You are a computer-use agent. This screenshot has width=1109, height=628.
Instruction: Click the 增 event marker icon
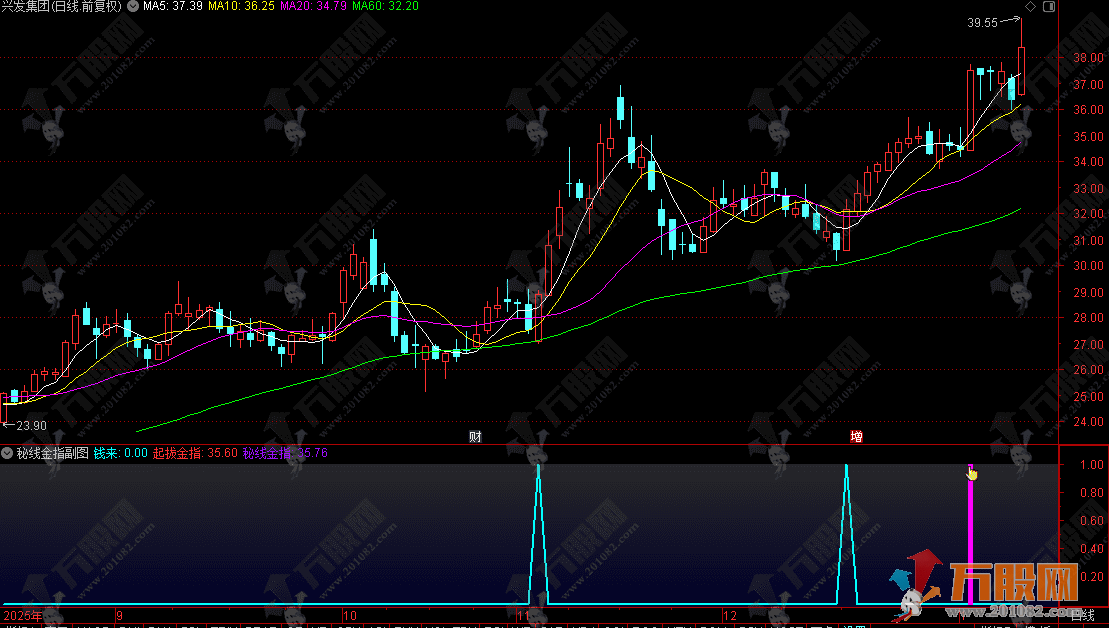click(x=856, y=437)
